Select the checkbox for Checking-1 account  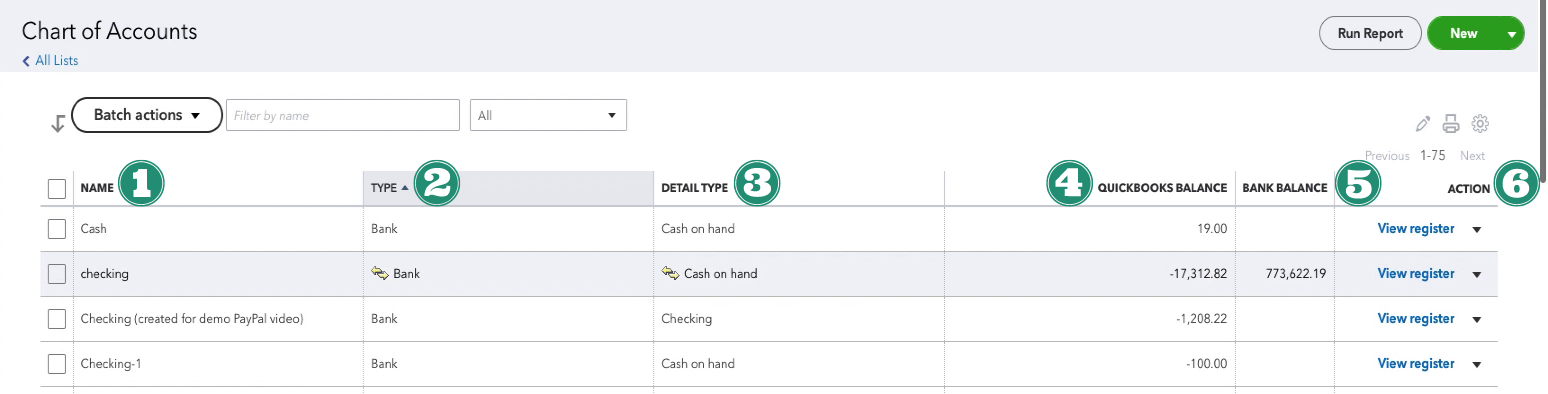click(57, 364)
